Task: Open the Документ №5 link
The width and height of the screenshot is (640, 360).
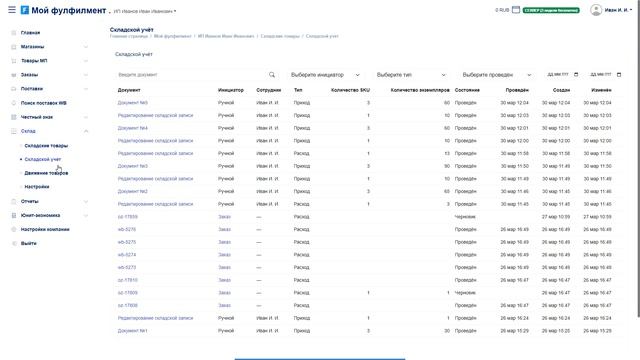Action: [x=133, y=103]
